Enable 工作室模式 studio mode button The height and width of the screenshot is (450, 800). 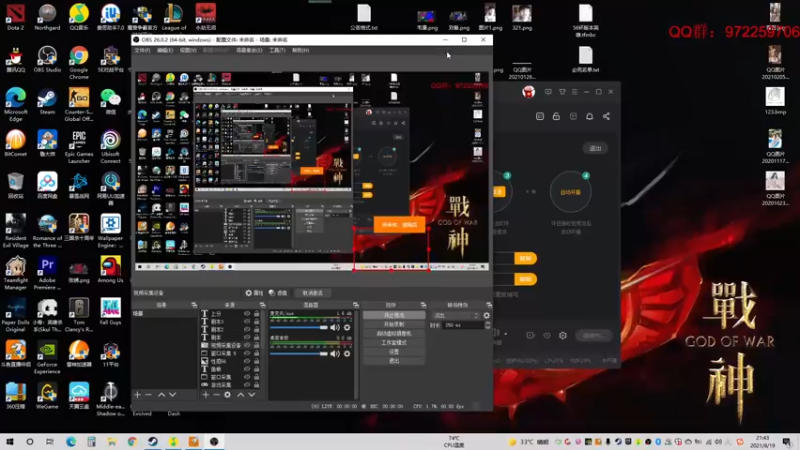coord(394,343)
